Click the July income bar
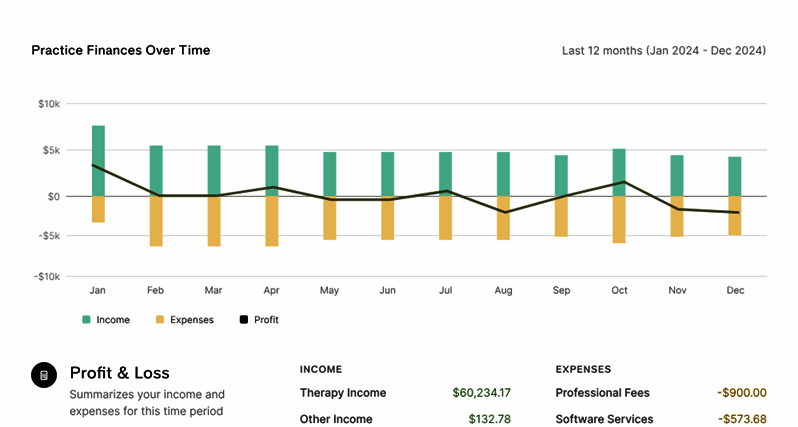This screenshot has height=427, width=798. [x=446, y=174]
